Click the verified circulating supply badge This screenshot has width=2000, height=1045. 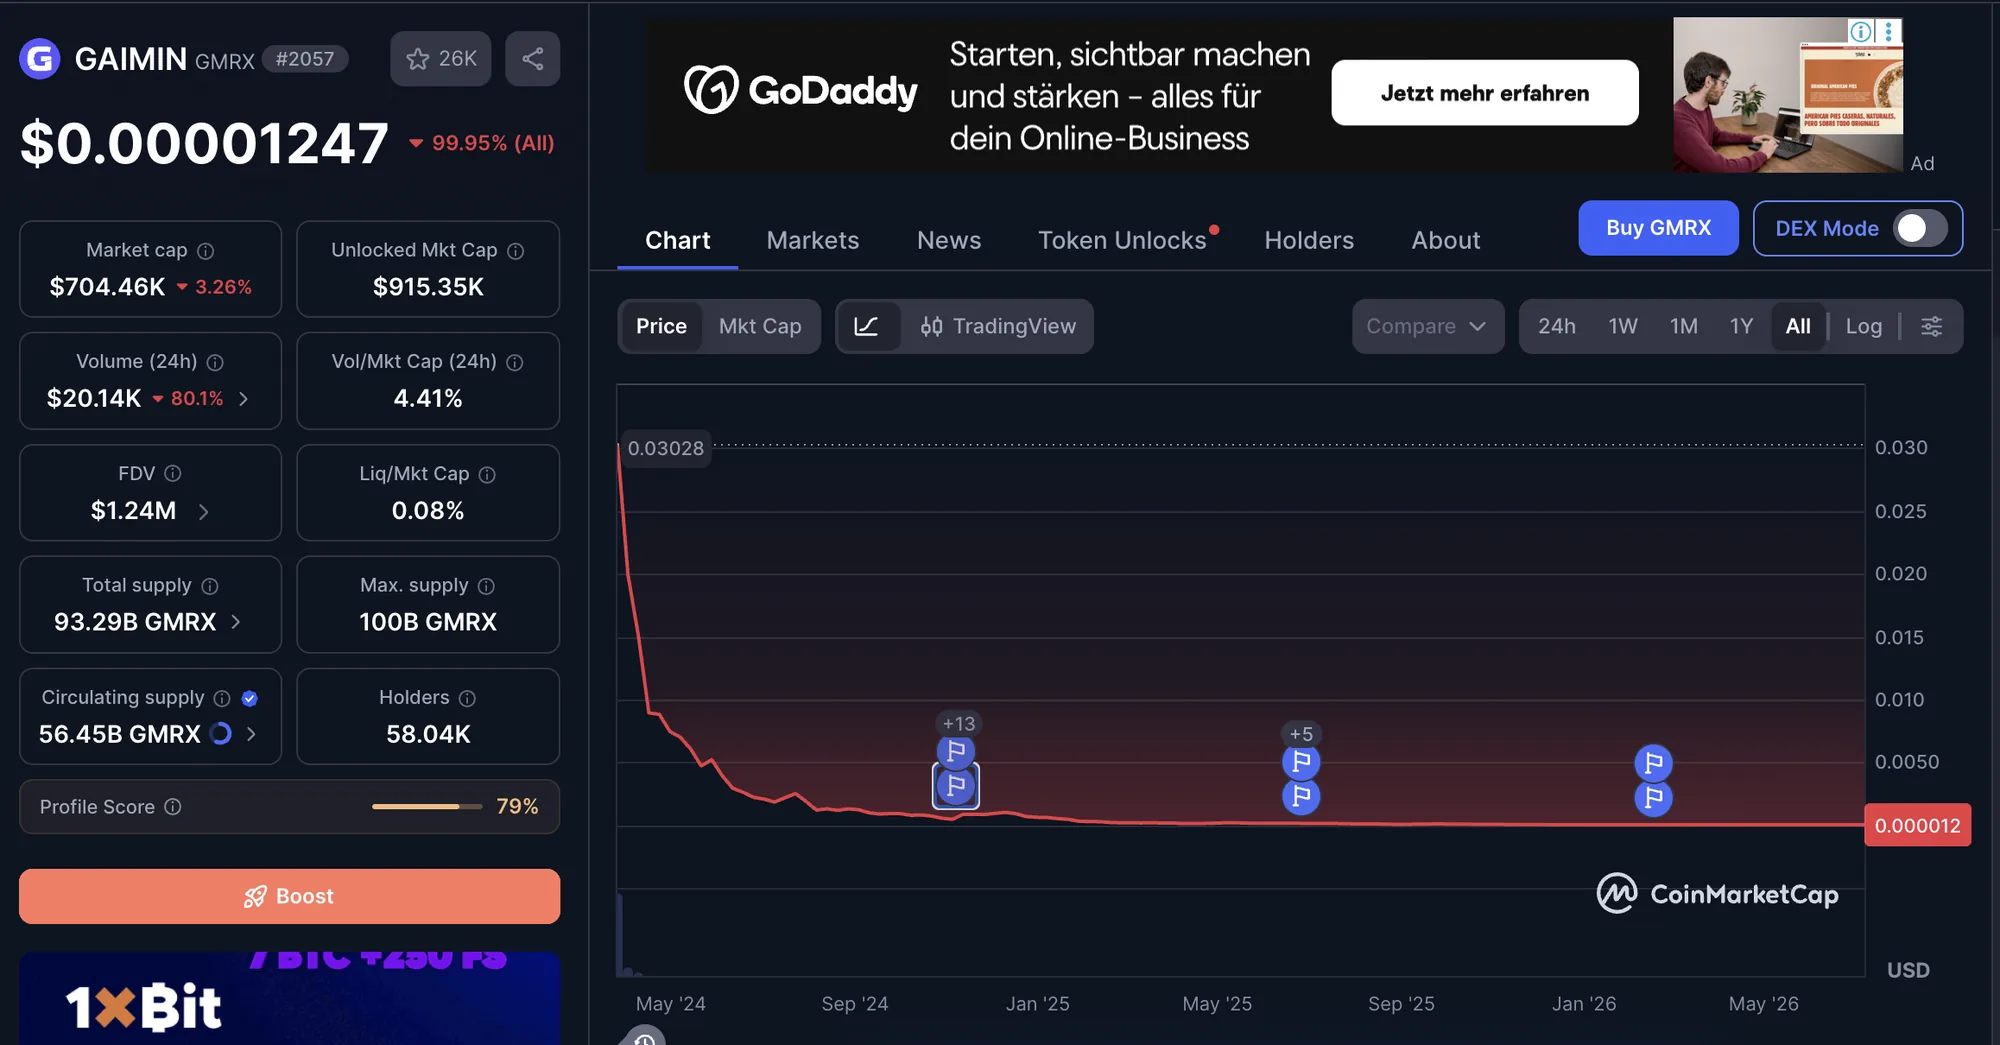(x=250, y=698)
